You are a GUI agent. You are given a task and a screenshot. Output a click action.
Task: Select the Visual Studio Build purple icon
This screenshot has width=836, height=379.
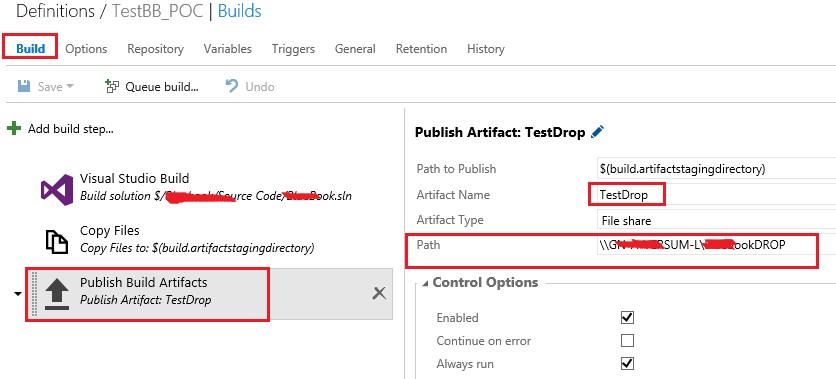[x=57, y=190]
